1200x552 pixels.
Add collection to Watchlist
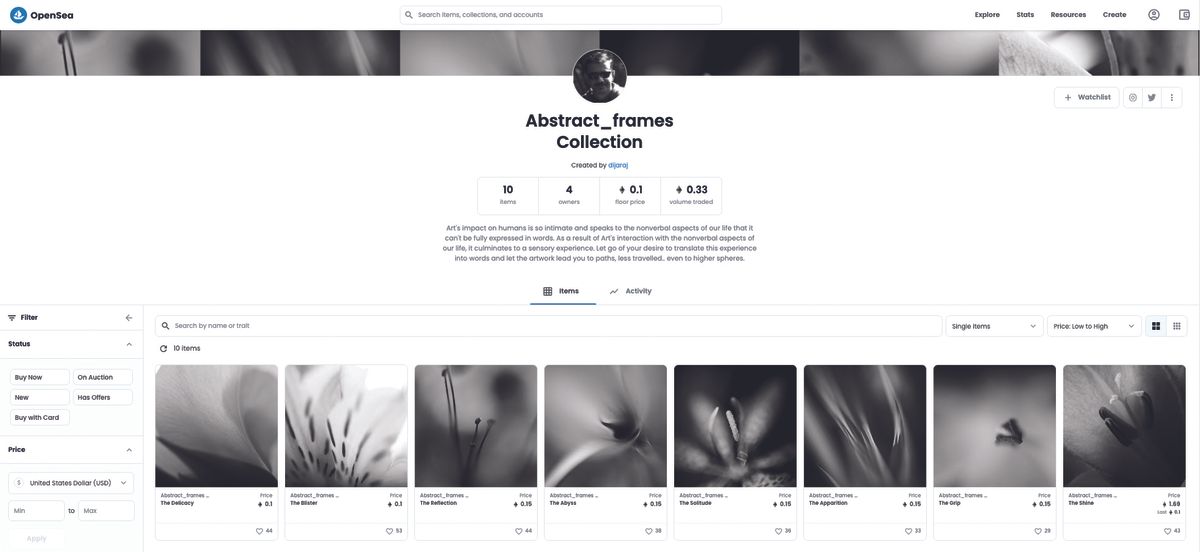(1087, 97)
